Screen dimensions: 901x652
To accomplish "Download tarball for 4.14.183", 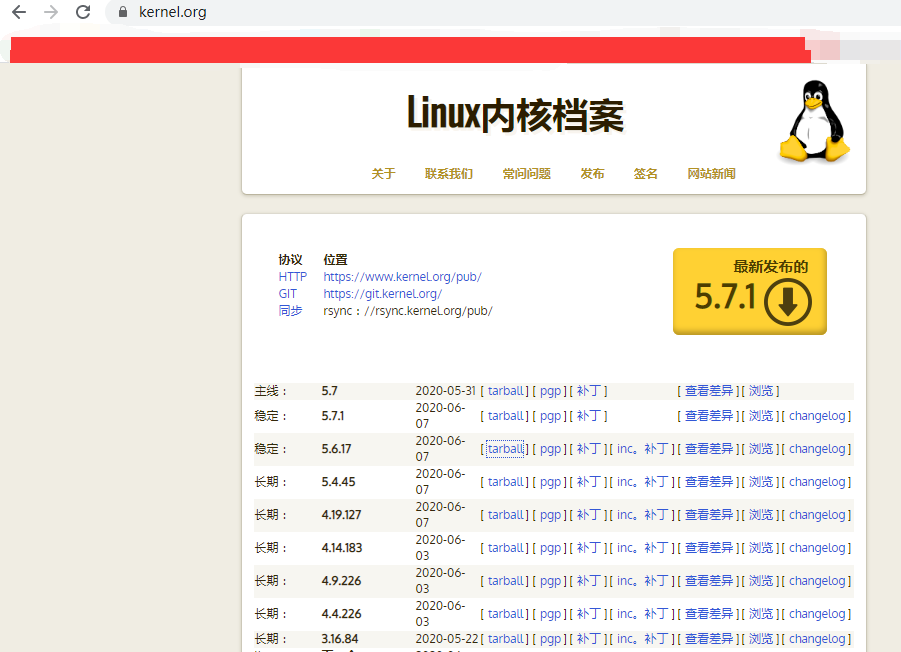I will pos(506,548).
